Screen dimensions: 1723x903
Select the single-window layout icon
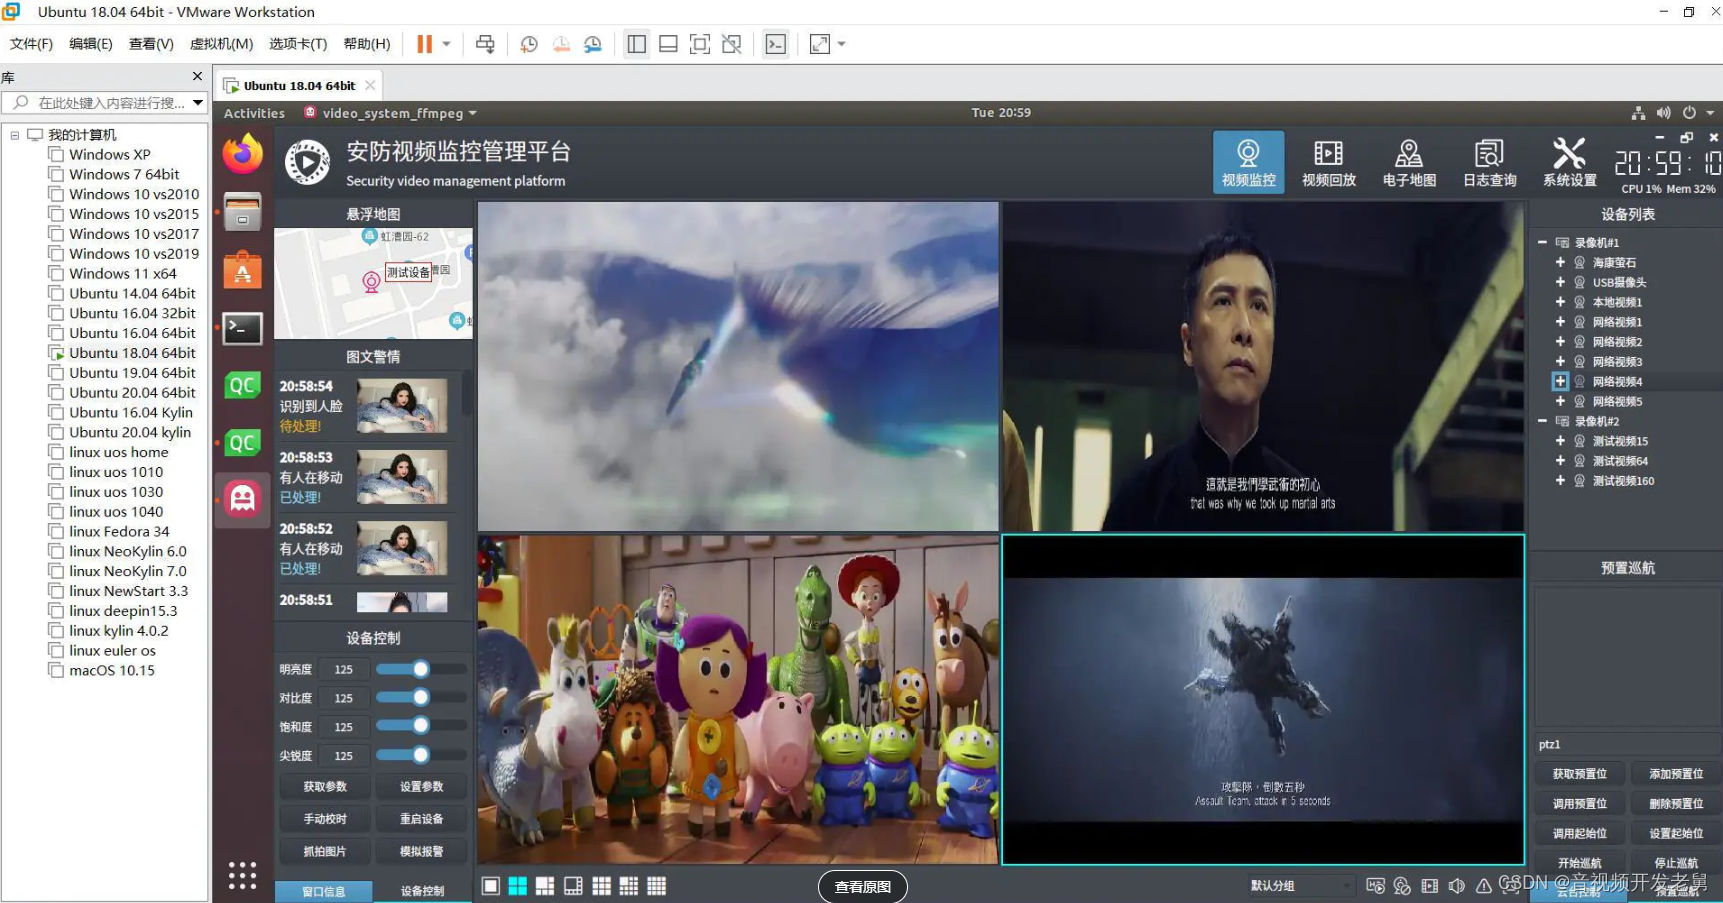tap(490, 886)
